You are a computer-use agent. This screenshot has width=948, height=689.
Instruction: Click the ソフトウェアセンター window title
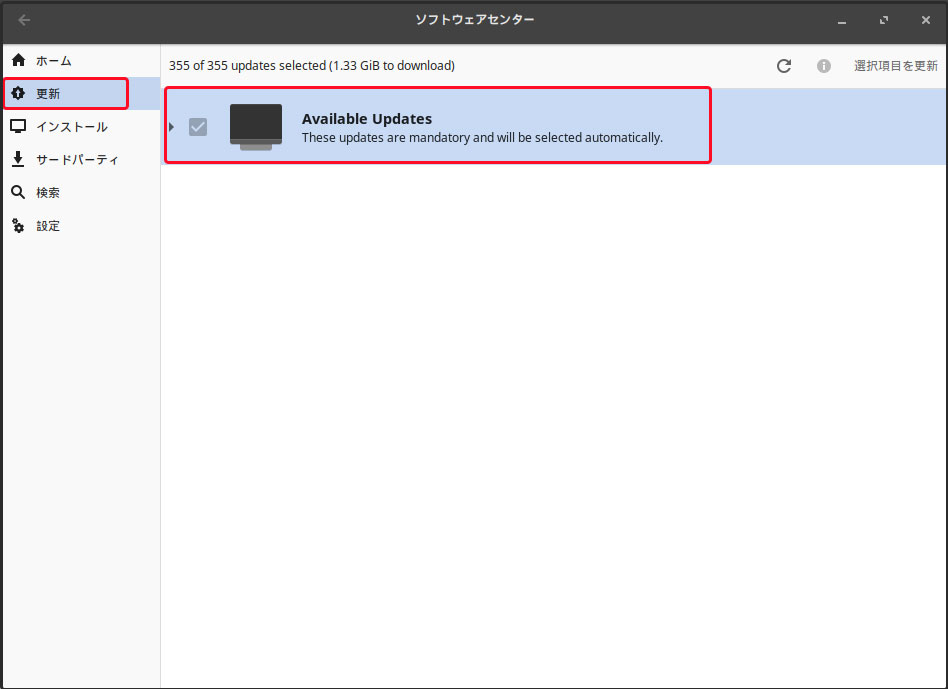click(474, 20)
